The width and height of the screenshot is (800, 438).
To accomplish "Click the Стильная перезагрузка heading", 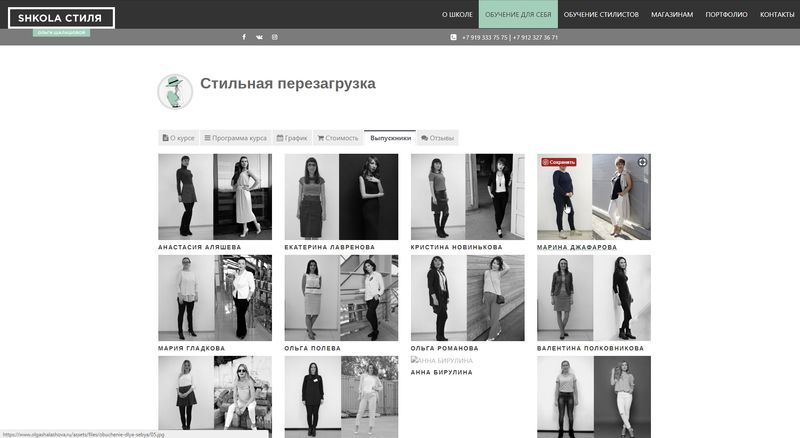I will (x=288, y=83).
